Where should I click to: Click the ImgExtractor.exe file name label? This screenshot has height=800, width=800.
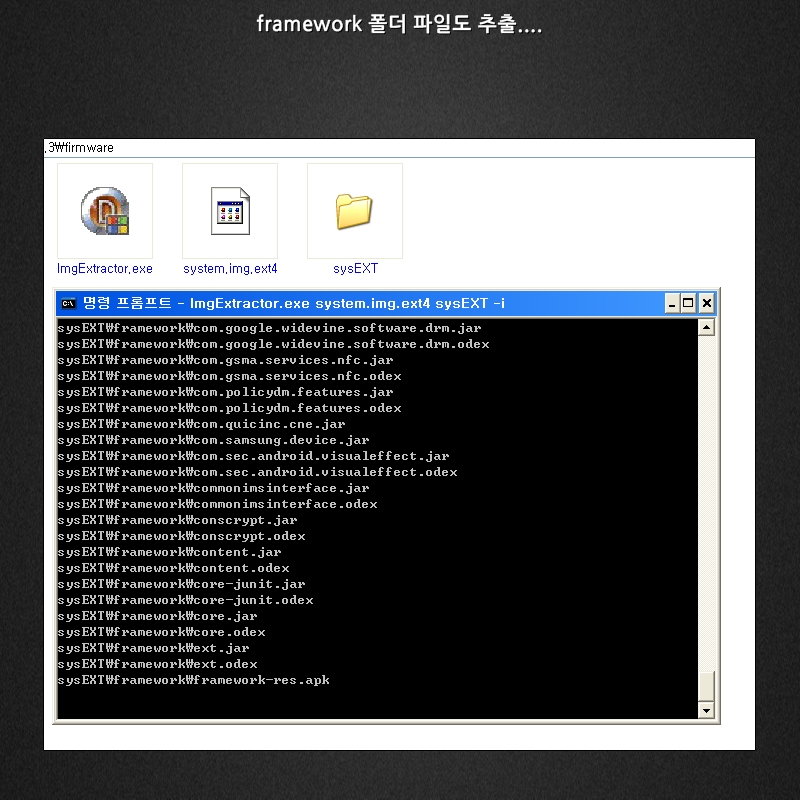tap(105, 268)
